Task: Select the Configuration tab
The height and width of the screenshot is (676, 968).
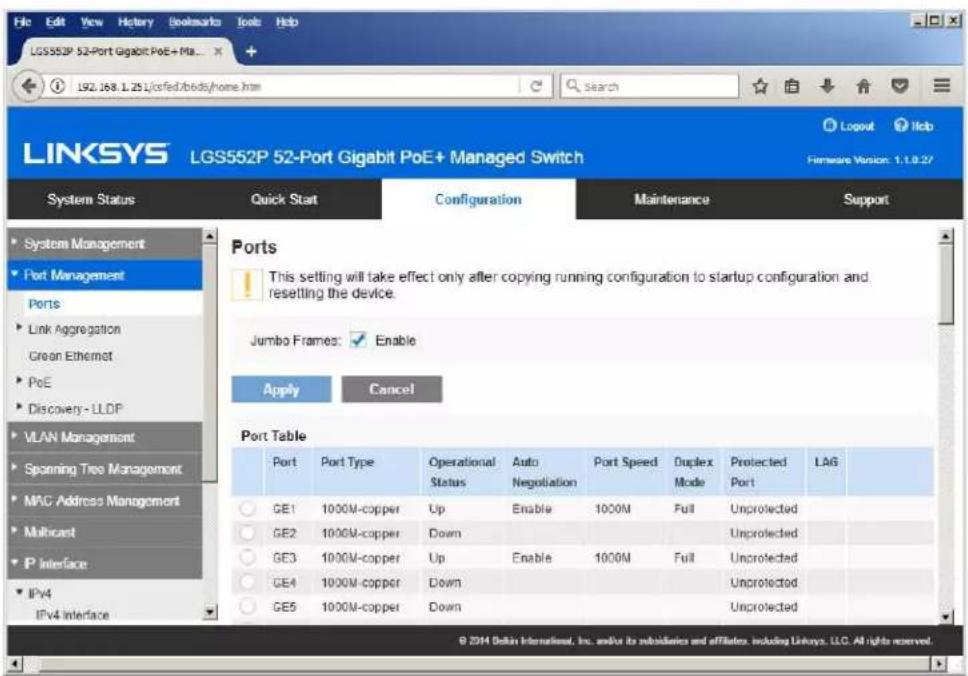Action: point(478,199)
